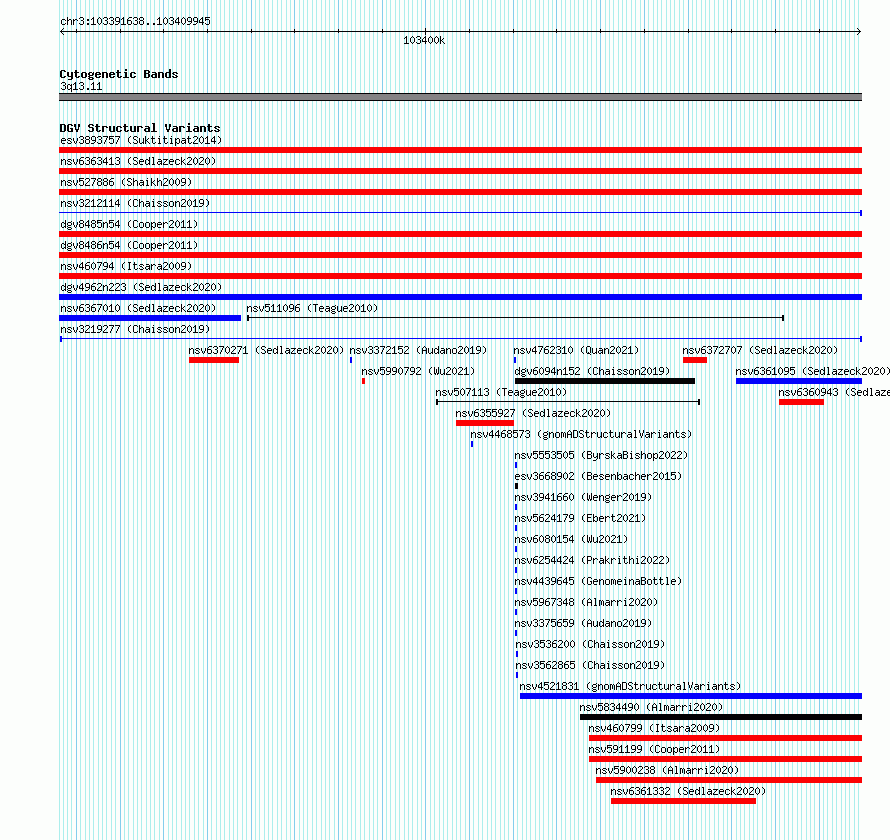Click the nsv6360943 variant label
This screenshot has height=840, width=890.
[834, 392]
